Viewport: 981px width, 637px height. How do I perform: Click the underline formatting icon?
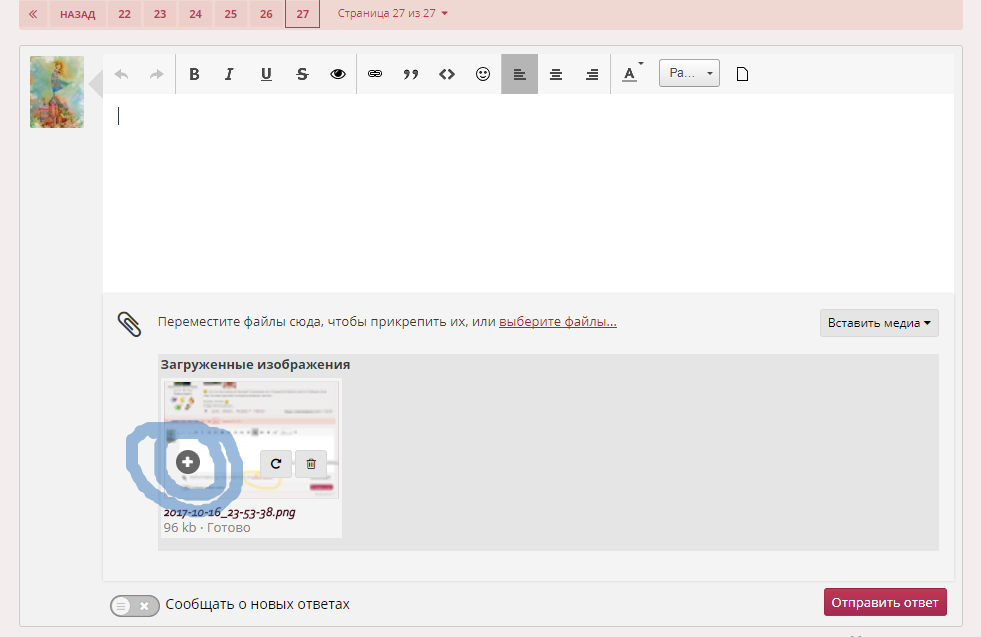pos(266,74)
